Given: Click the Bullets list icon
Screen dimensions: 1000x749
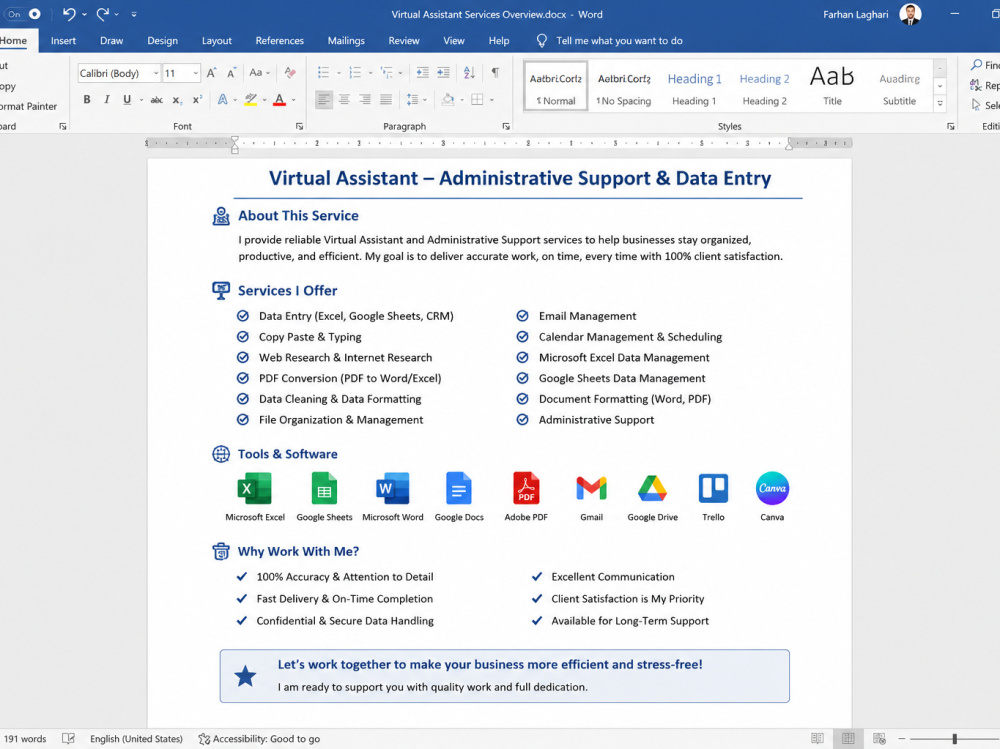Looking at the screenshot, I should tap(323, 73).
